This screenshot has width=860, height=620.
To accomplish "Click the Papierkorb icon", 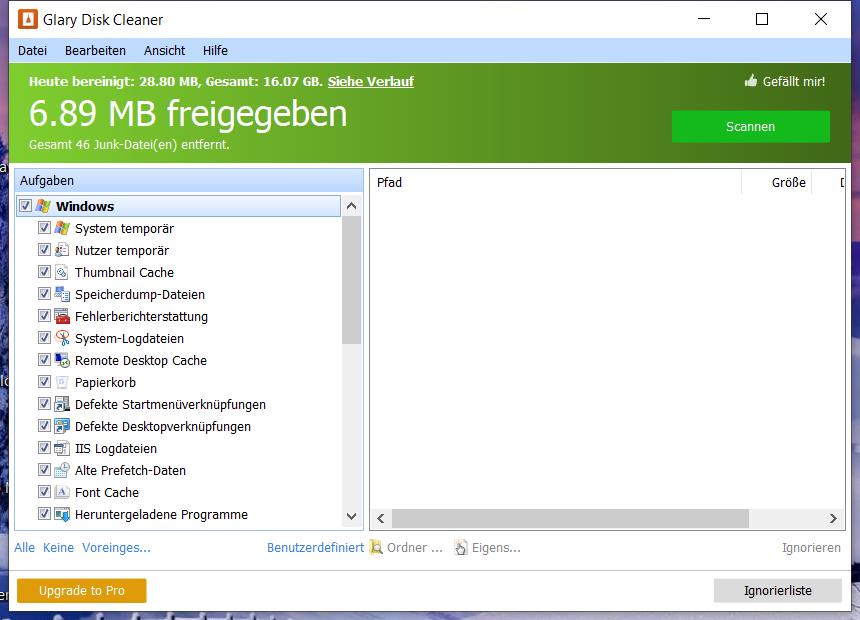I will click(62, 382).
